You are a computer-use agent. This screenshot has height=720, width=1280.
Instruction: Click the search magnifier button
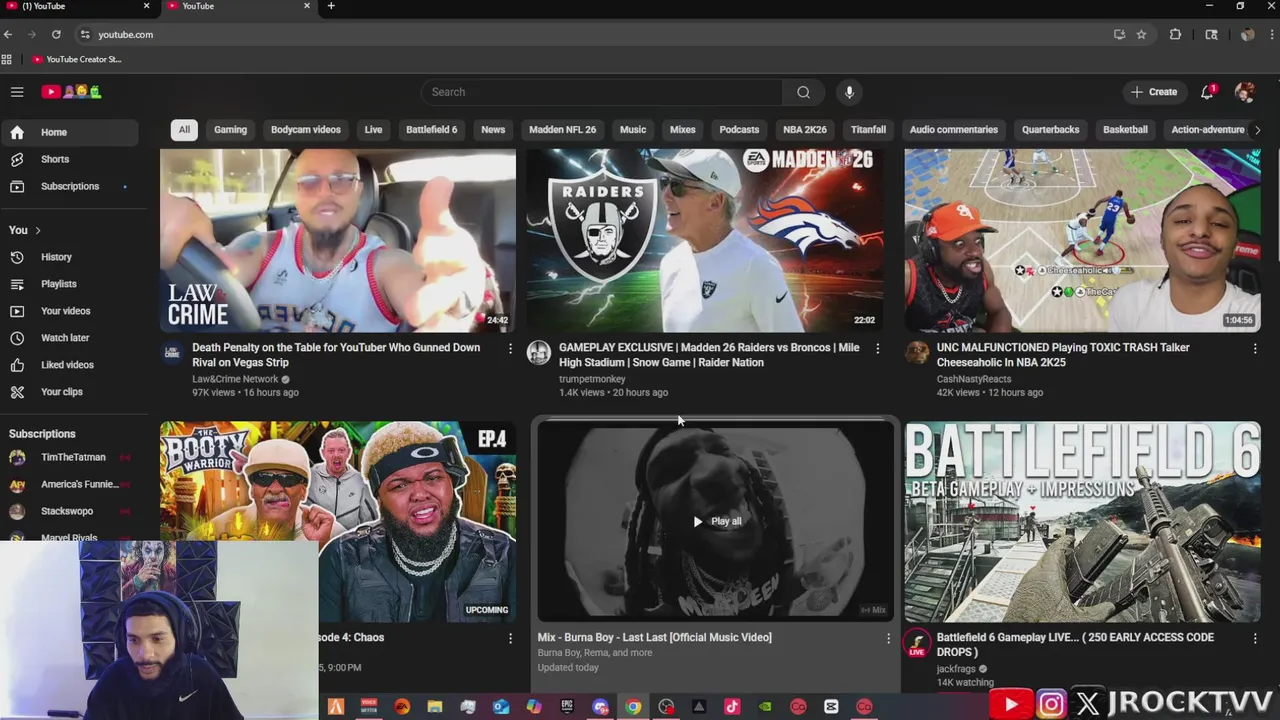coord(803,92)
